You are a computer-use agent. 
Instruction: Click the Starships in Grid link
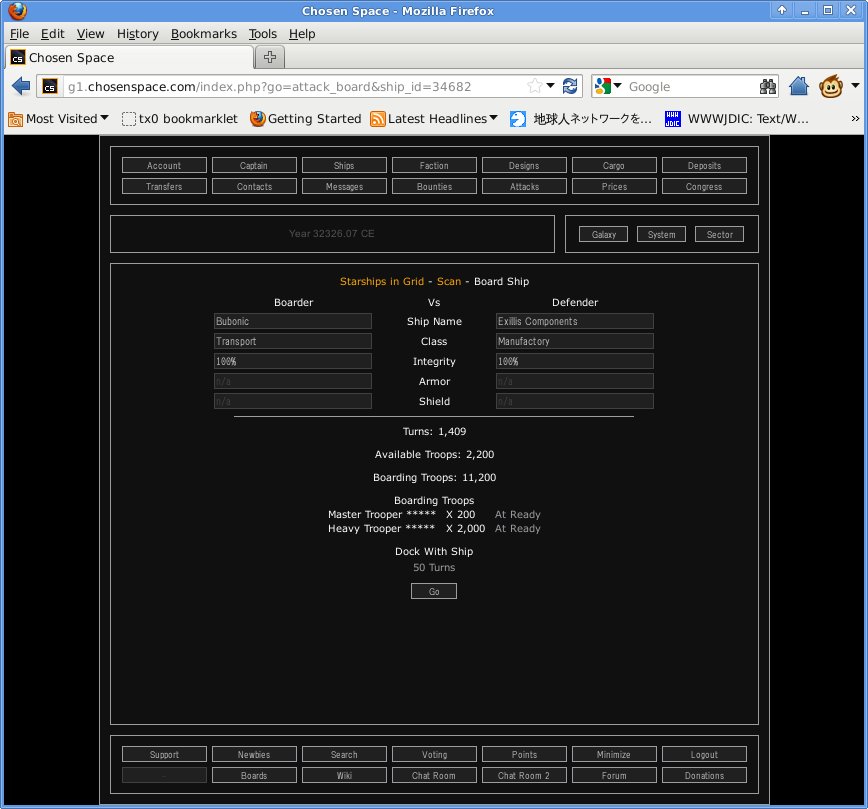pos(382,281)
